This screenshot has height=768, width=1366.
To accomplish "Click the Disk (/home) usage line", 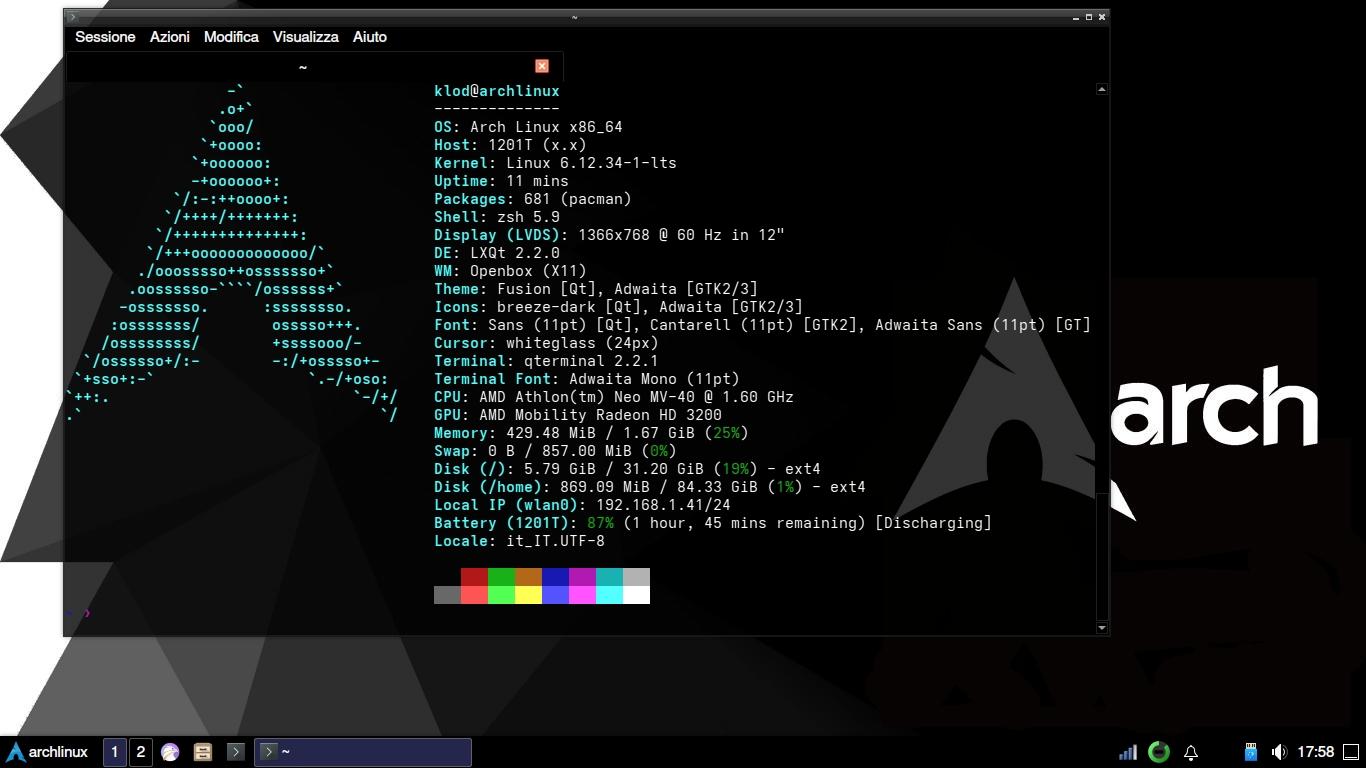I will click(650, 487).
